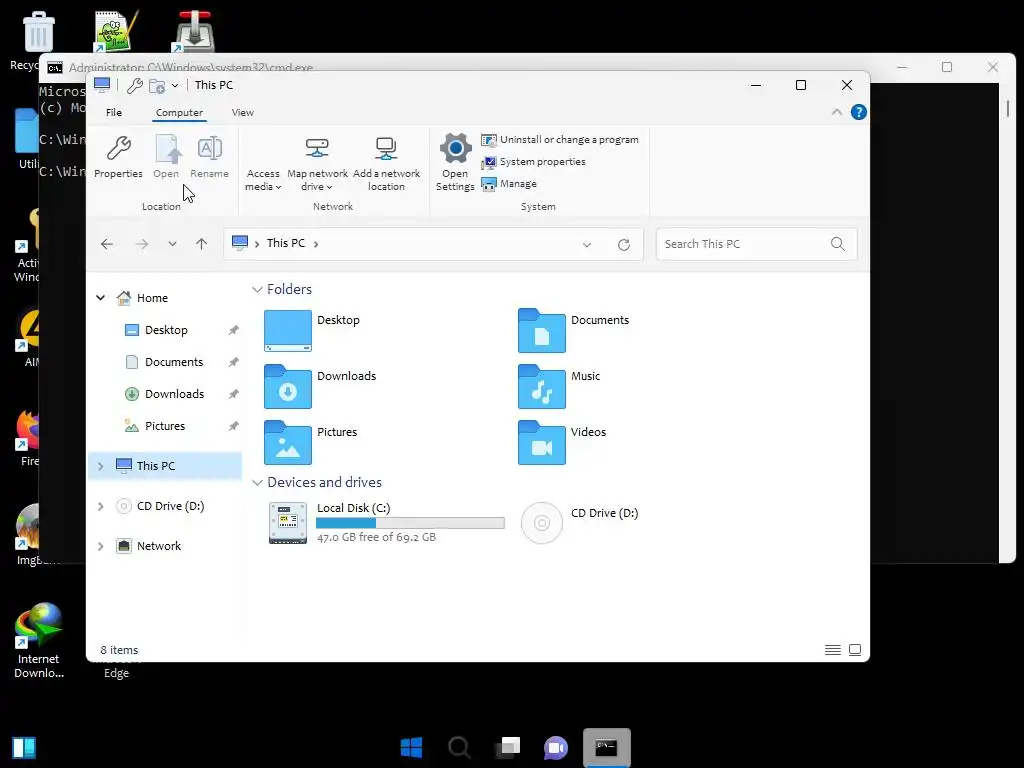Select Home in the navigation pane
This screenshot has width=1024, height=768.
coord(152,298)
